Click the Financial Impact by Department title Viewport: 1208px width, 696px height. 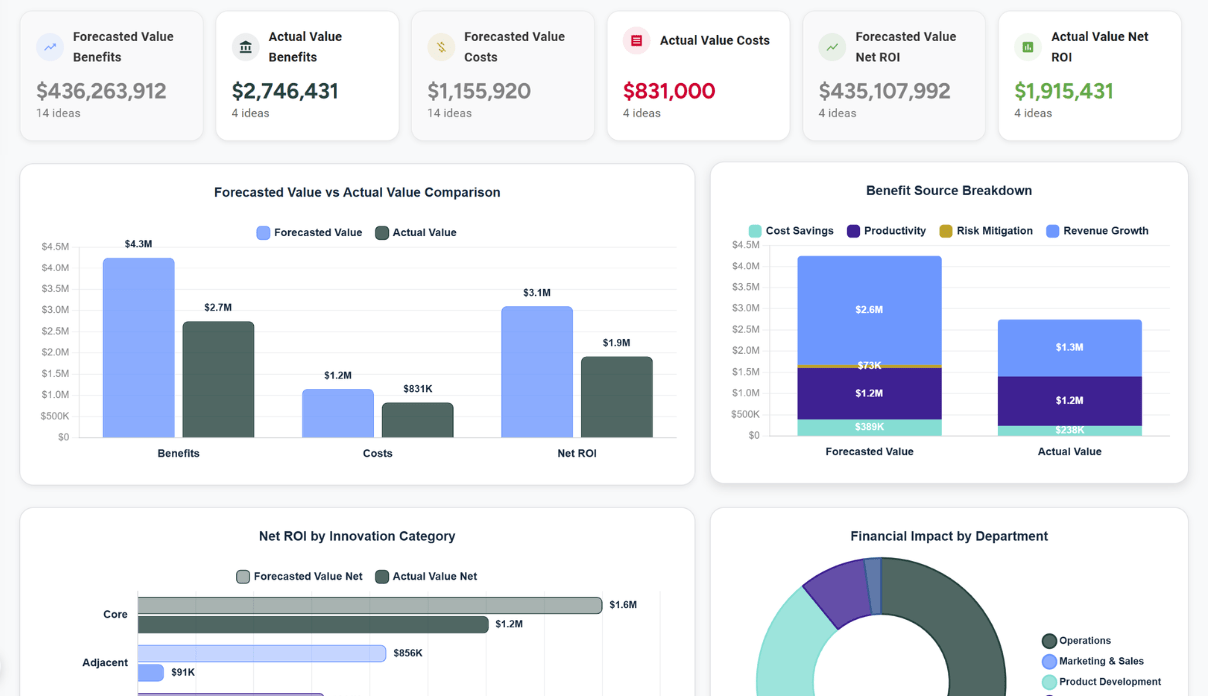[949, 536]
